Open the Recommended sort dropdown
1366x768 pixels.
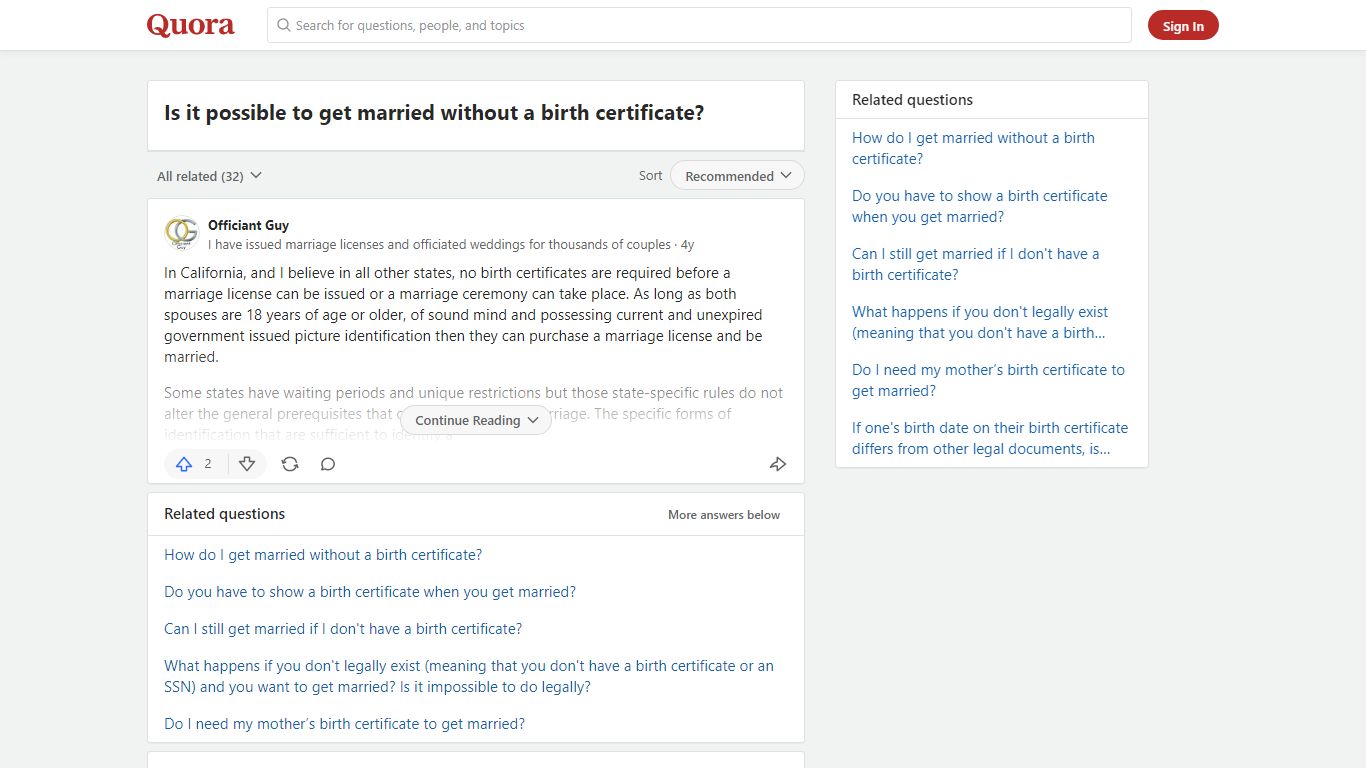click(x=737, y=176)
